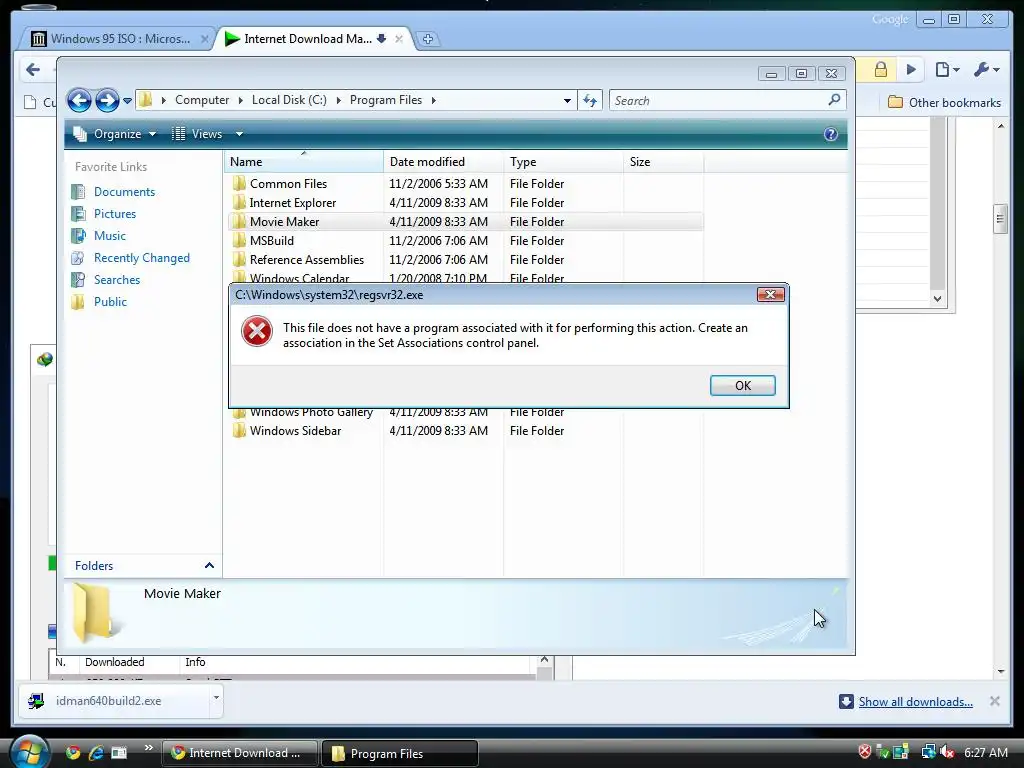
Task: Select the MSBuild folder
Action: tap(272, 240)
